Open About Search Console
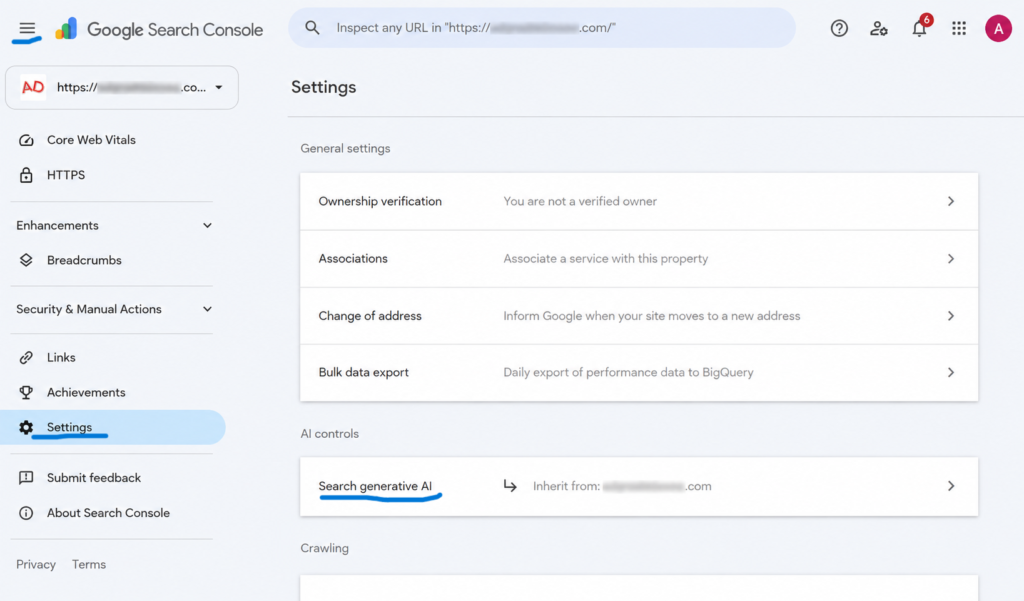This screenshot has height=601, width=1024. tap(108, 513)
